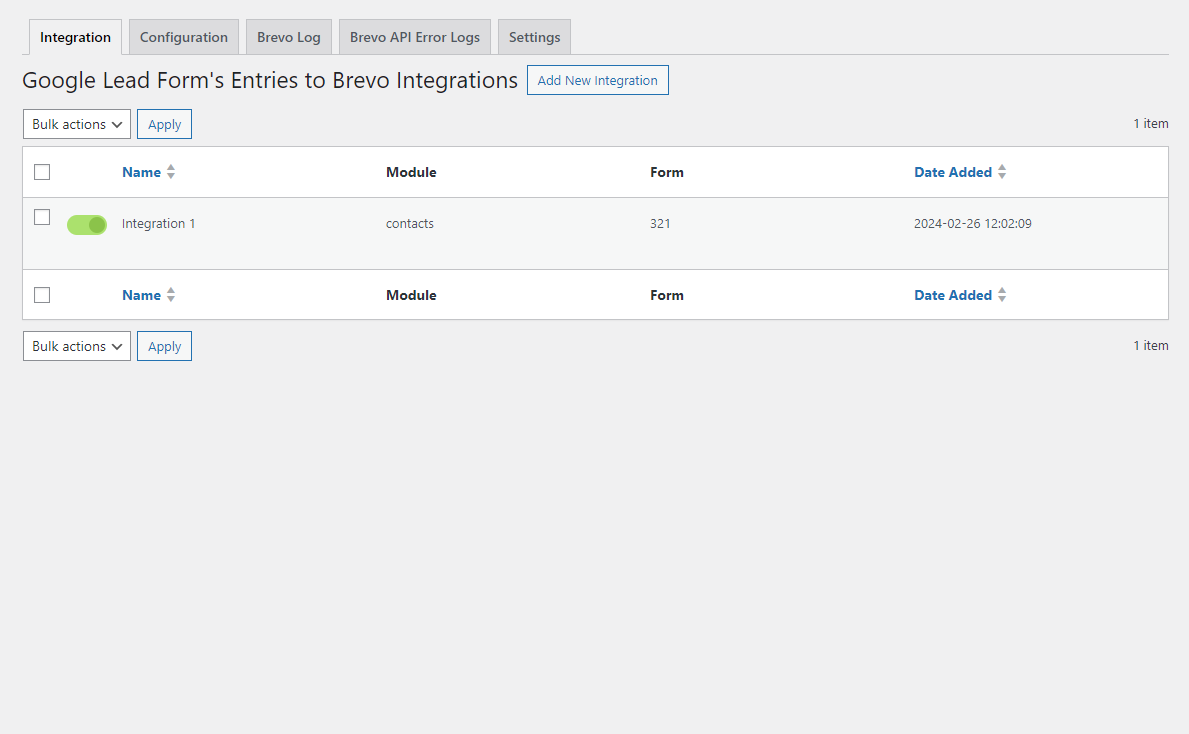The image size is (1189, 734).
Task: Sort by Date Added in the table header
Action: tap(953, 172)
